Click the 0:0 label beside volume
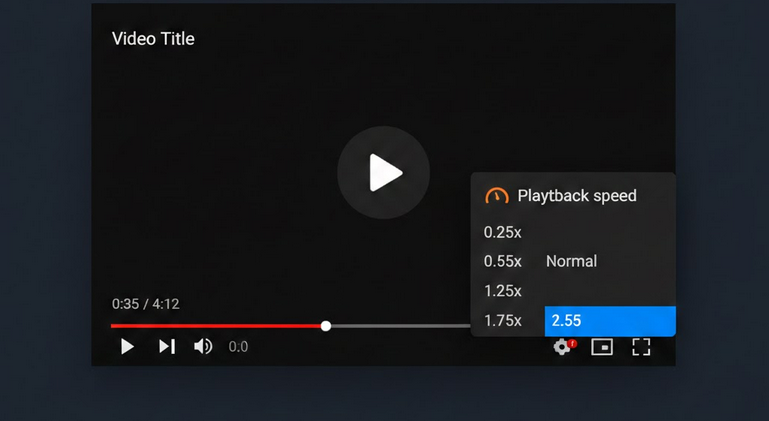This screenshot has height=421, width=769. click(238, 346)
